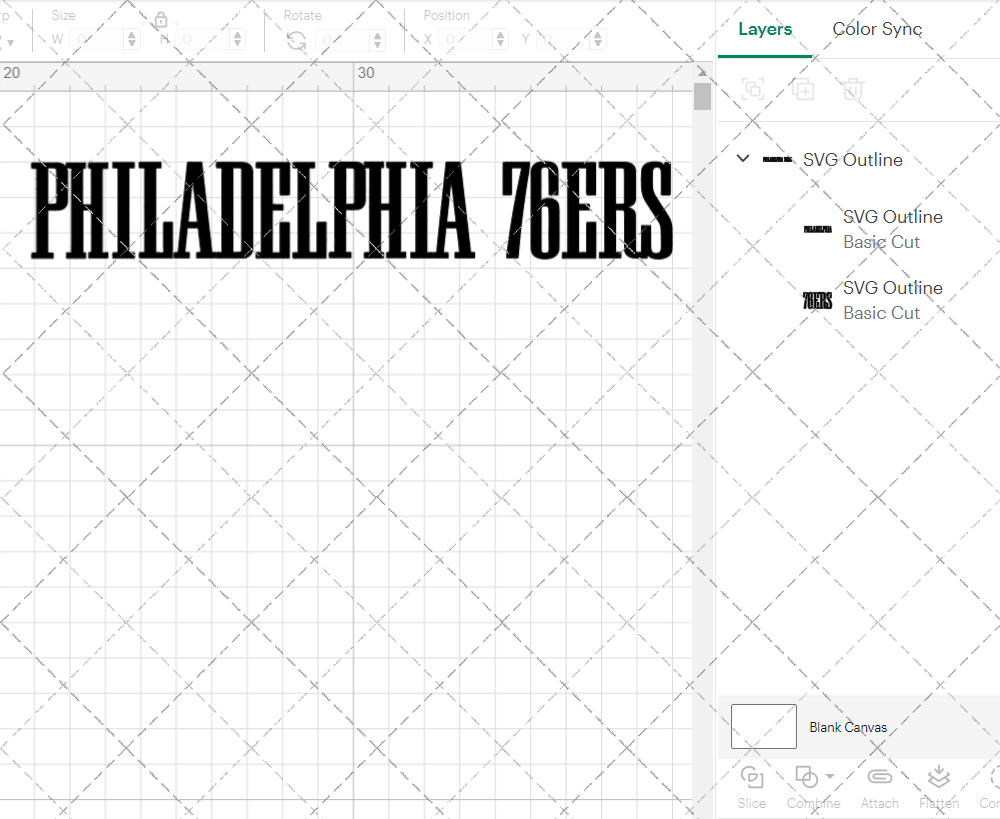The width and height of the screenshot is (1000, 819).
Task: Click the Group layers icon
Action: click(x=753, y=89)
